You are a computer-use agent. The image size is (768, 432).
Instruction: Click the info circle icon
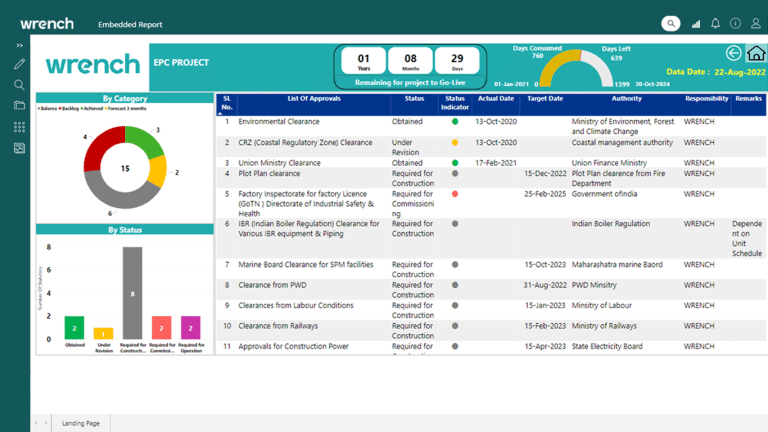735,24
